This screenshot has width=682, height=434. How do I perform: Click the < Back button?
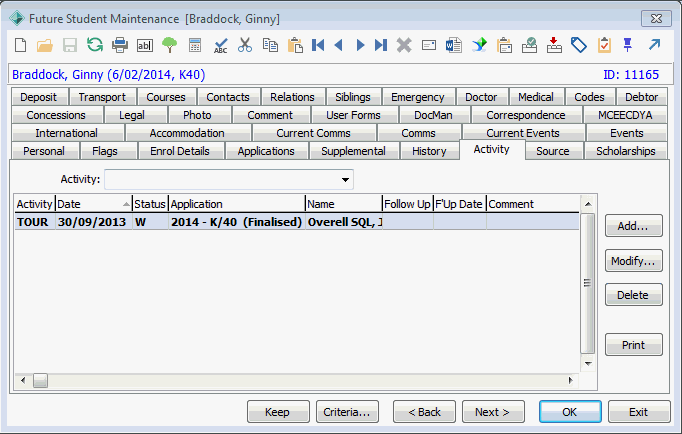coord(424,412)
